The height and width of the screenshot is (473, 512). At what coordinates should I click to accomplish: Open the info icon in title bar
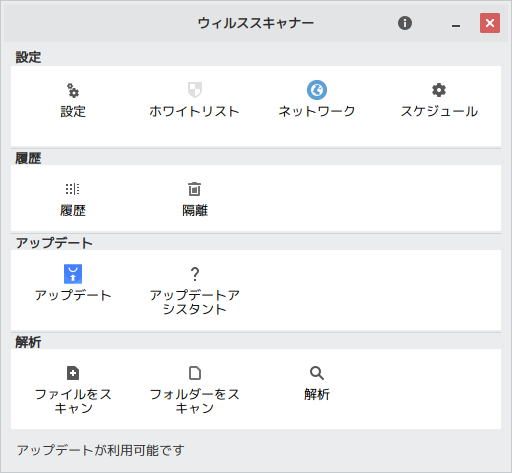(405, 23)
